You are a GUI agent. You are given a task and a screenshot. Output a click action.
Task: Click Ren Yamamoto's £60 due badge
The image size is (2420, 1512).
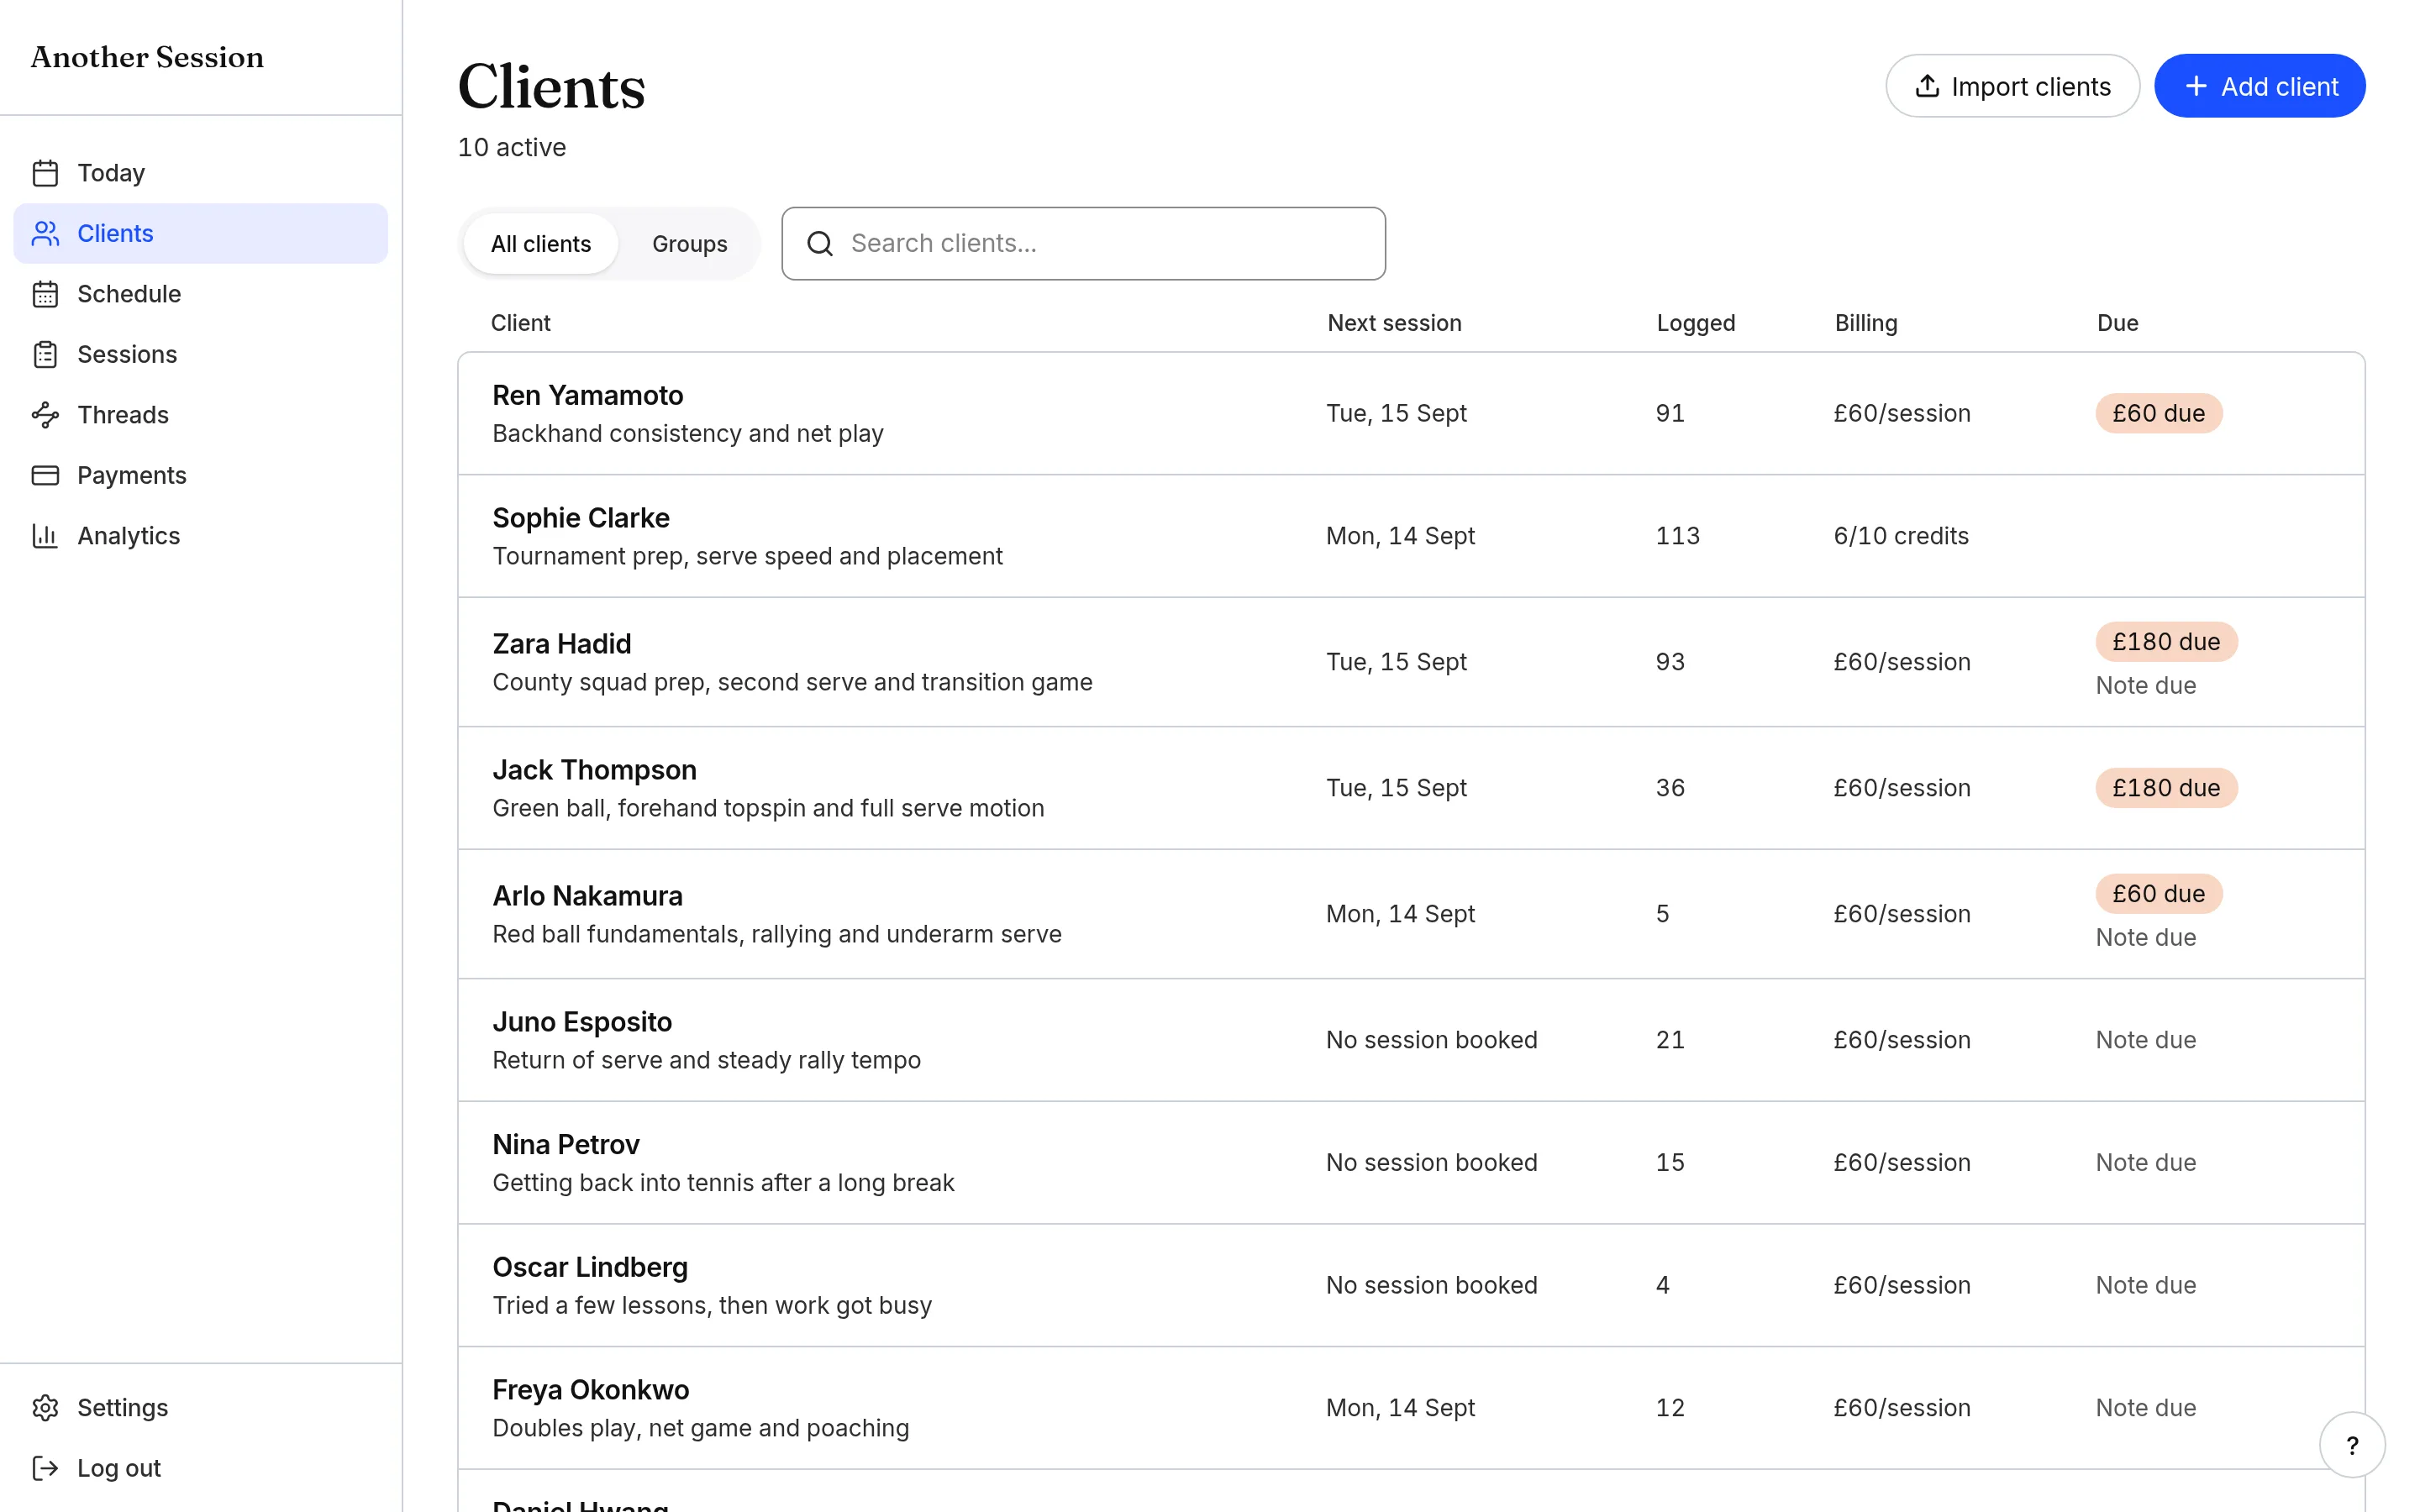(x=2158, y=413)
